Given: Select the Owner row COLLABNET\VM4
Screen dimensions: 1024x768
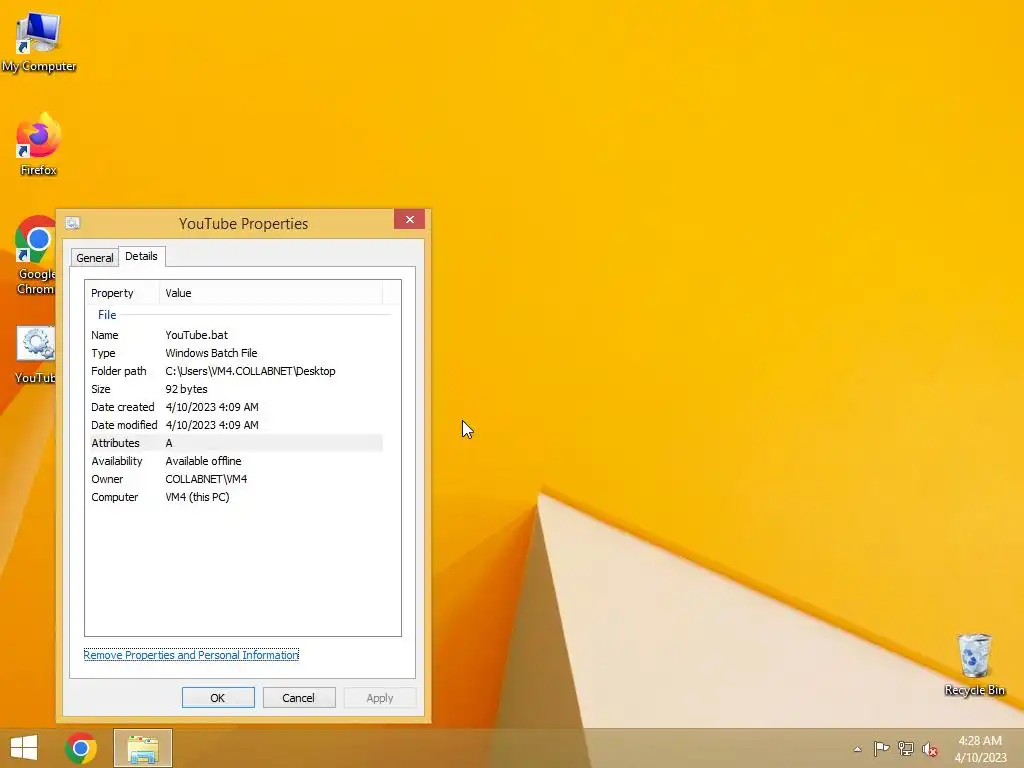Looking at the screenshot, I should pyautogui.click(x=236, y=479).
